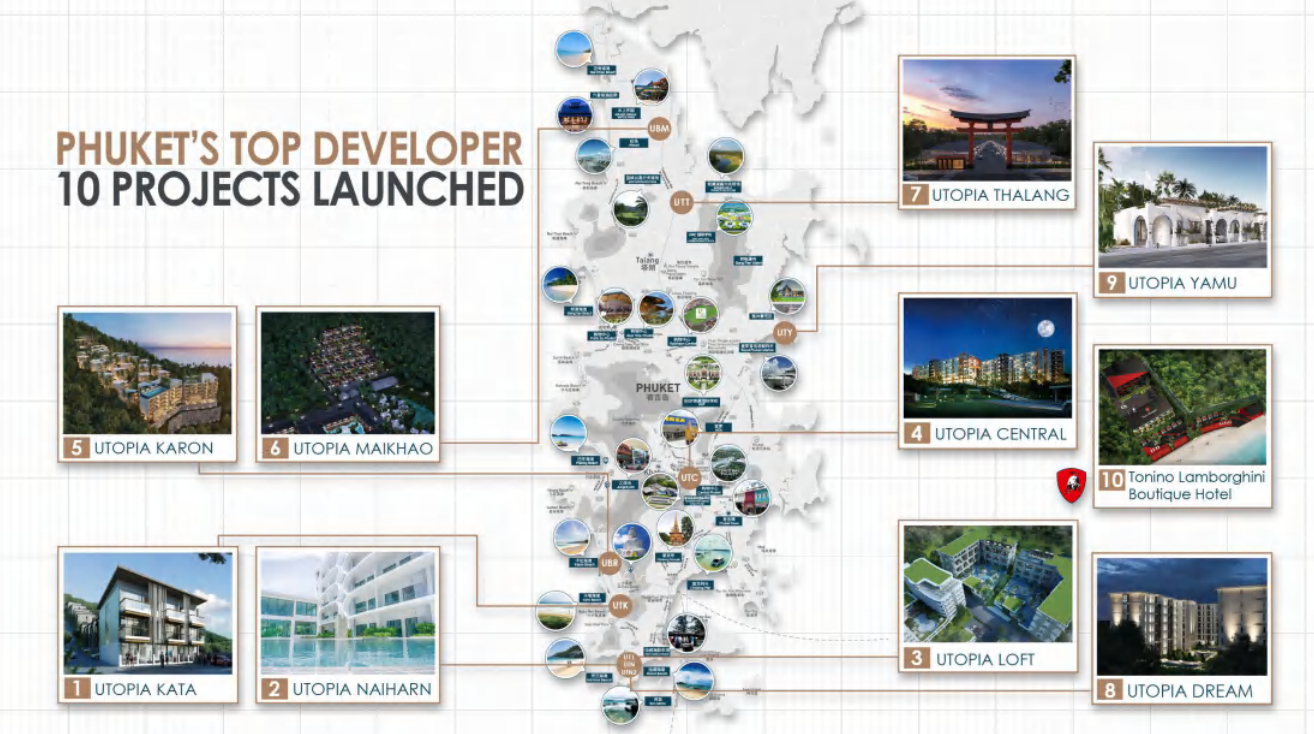Screen dimensions: 1314x734
Task: Click the colorful old town buildings photo circle
Action: pos(750,497)
